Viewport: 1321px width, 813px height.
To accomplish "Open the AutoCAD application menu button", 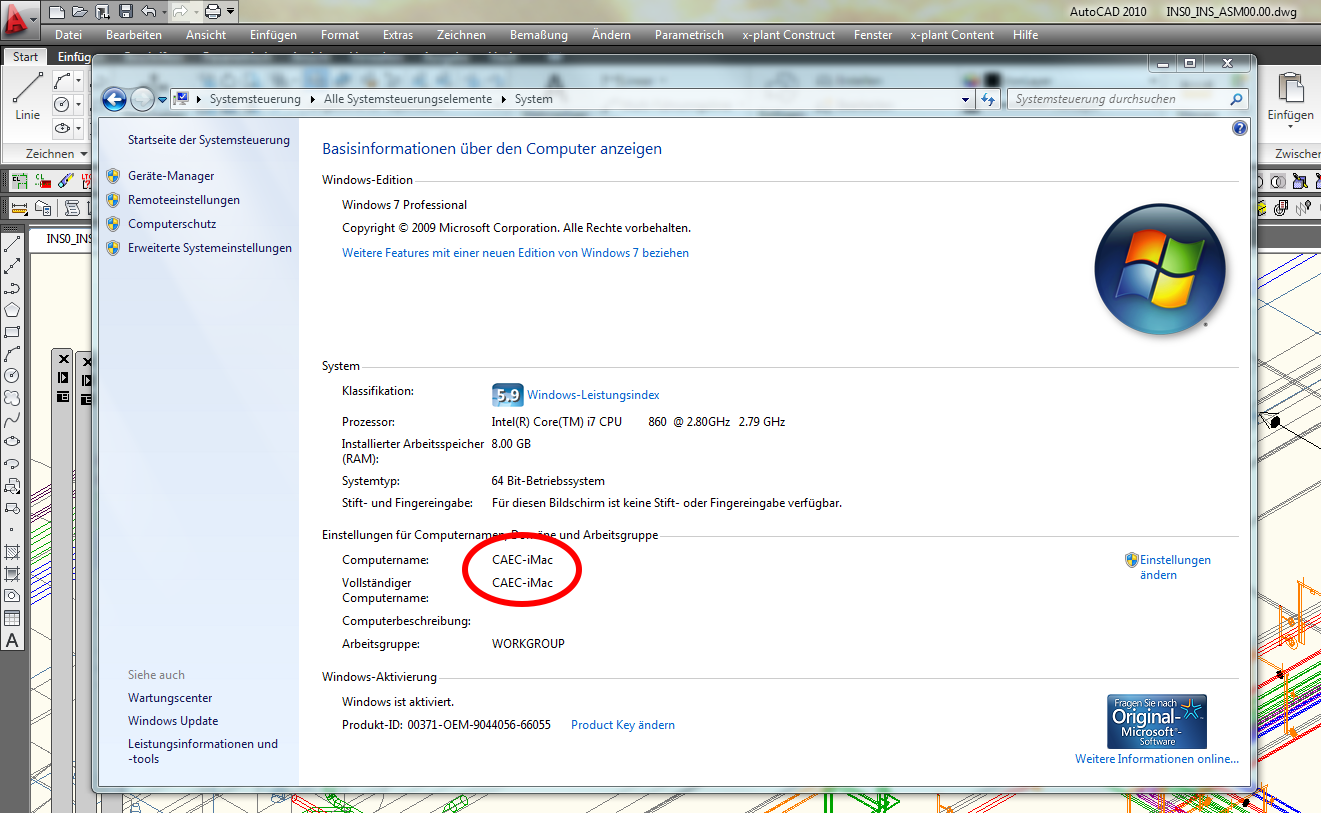I will [18, 18].
